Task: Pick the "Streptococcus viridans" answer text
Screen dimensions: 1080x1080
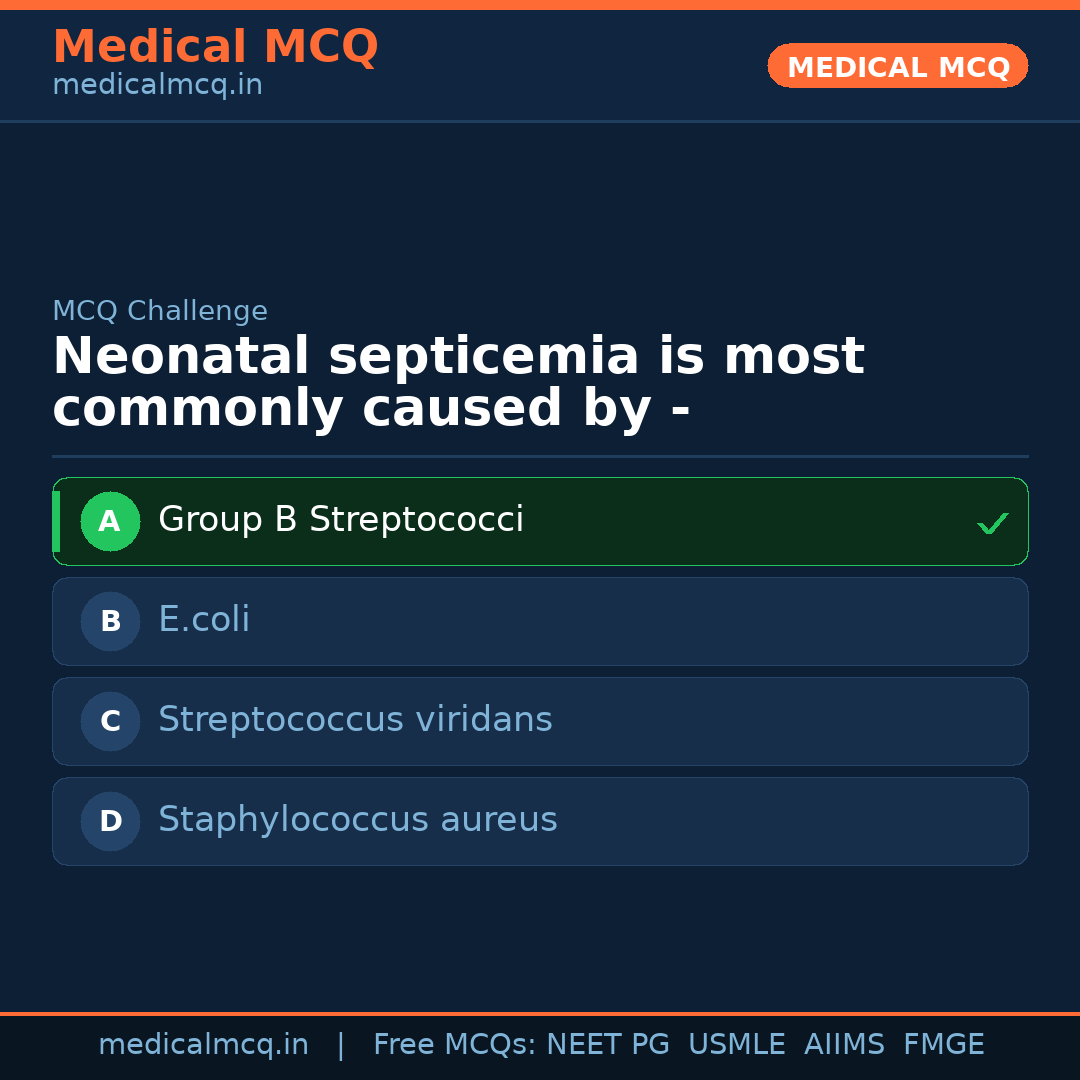Action: (355, 720)
